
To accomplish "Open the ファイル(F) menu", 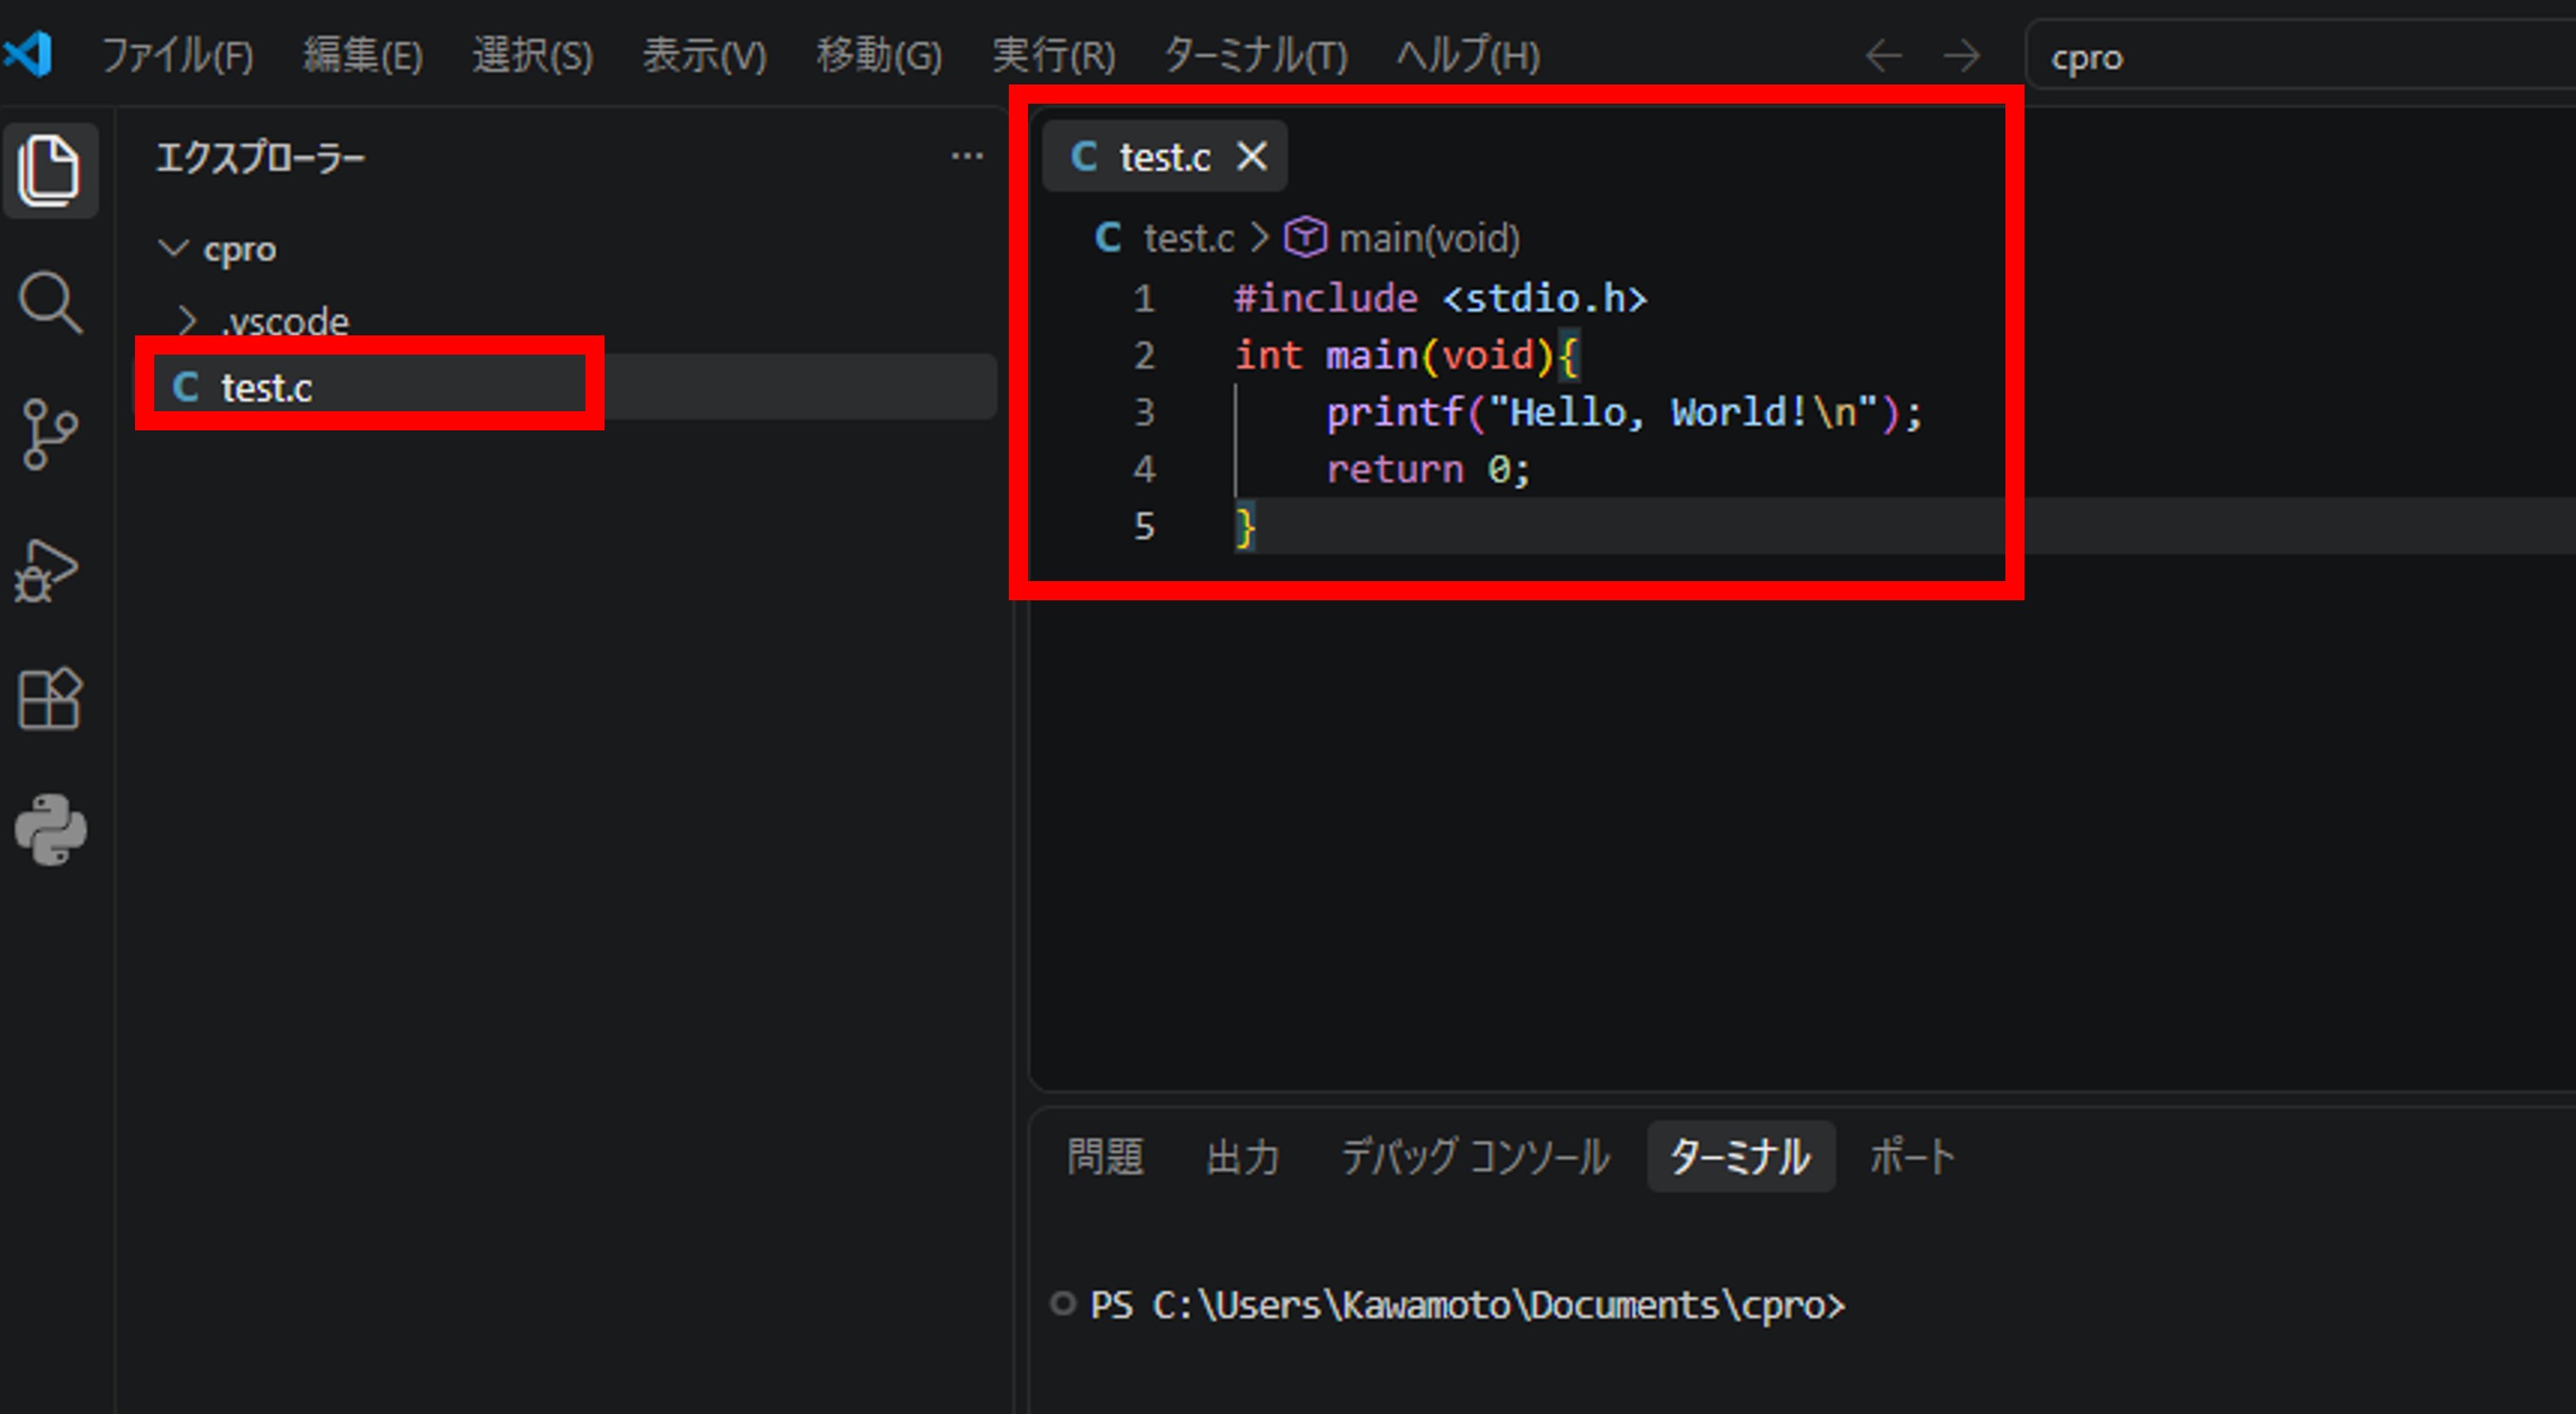I will point(178,55).
